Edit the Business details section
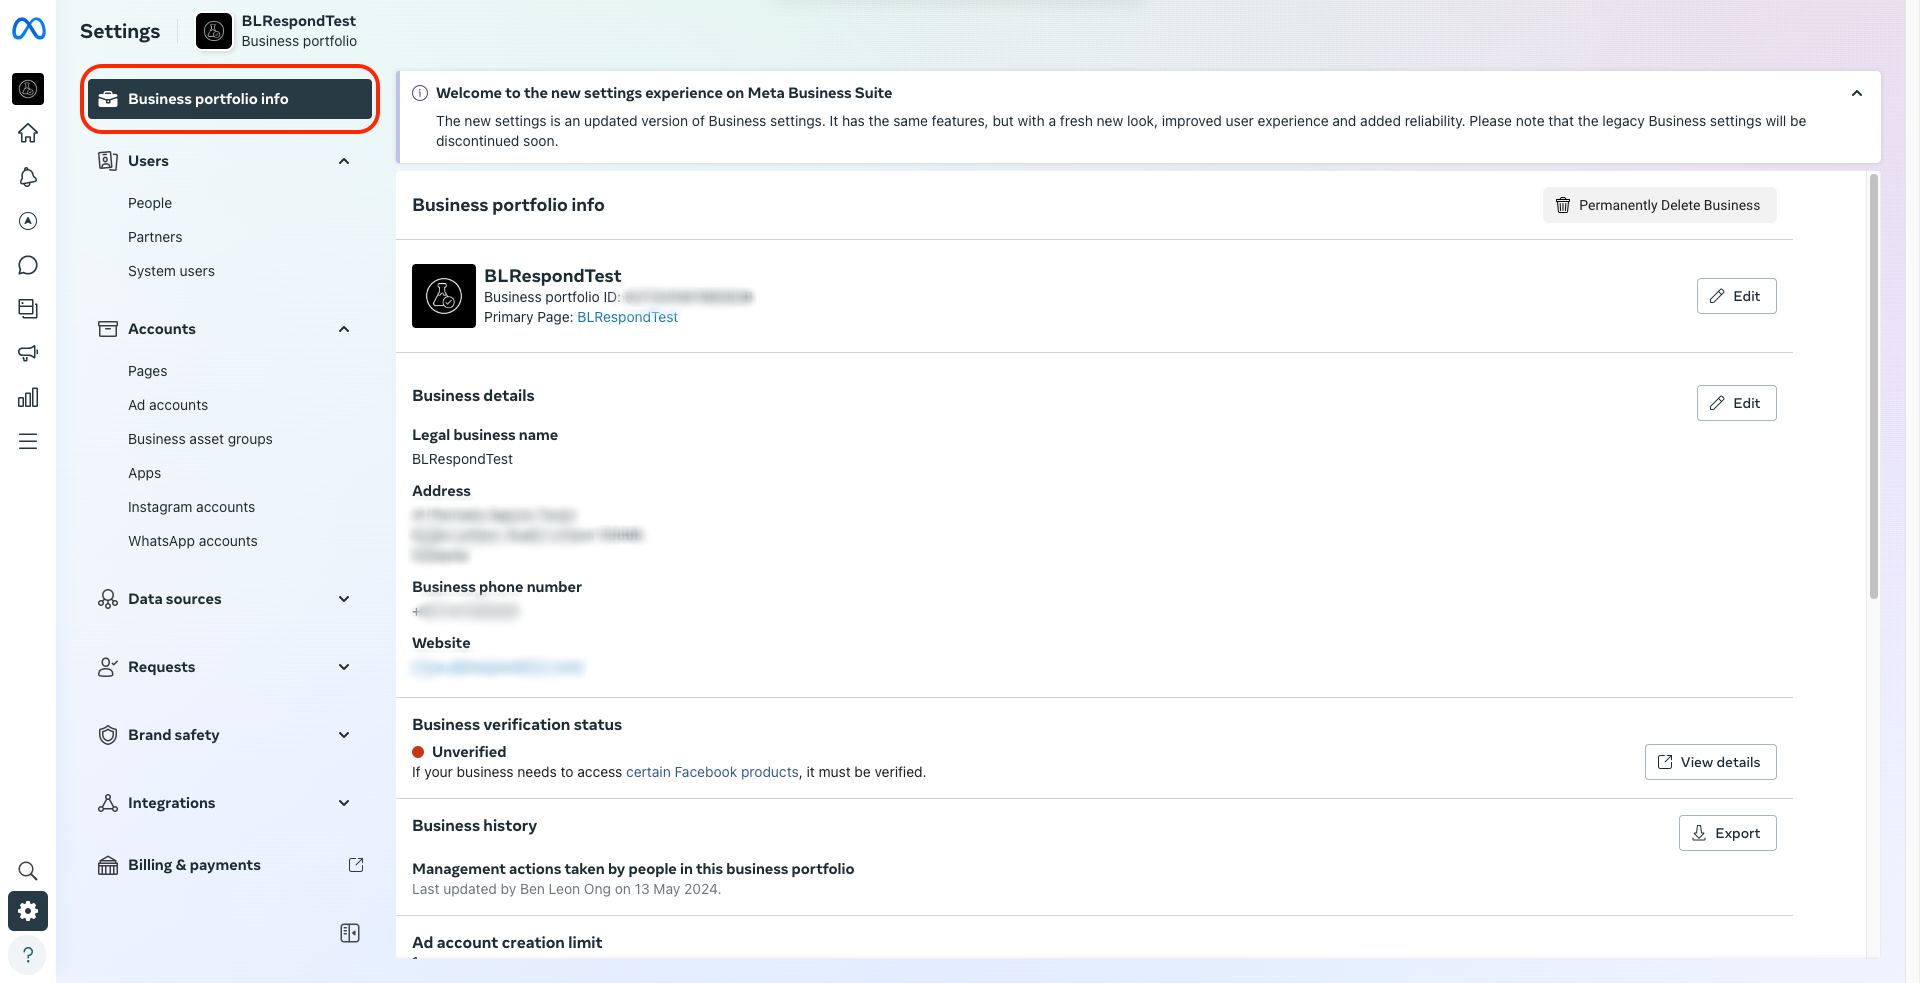Screen dimensions: 1920x983 [x=1736, y=403]
